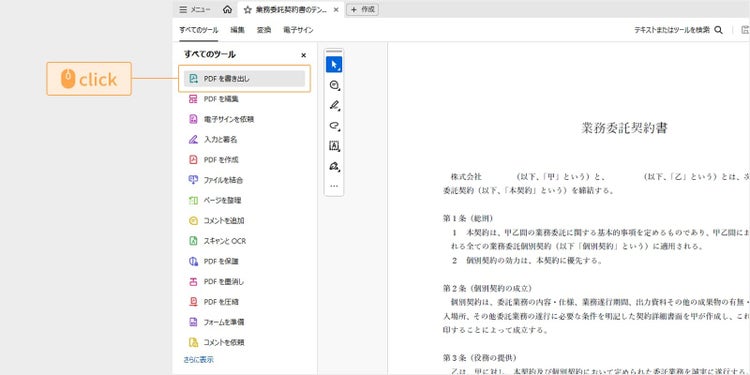The width and height of the screenshot is (750, 375).
Task: Click the 電子サインを依頼 icon
Action: (193, 119)
